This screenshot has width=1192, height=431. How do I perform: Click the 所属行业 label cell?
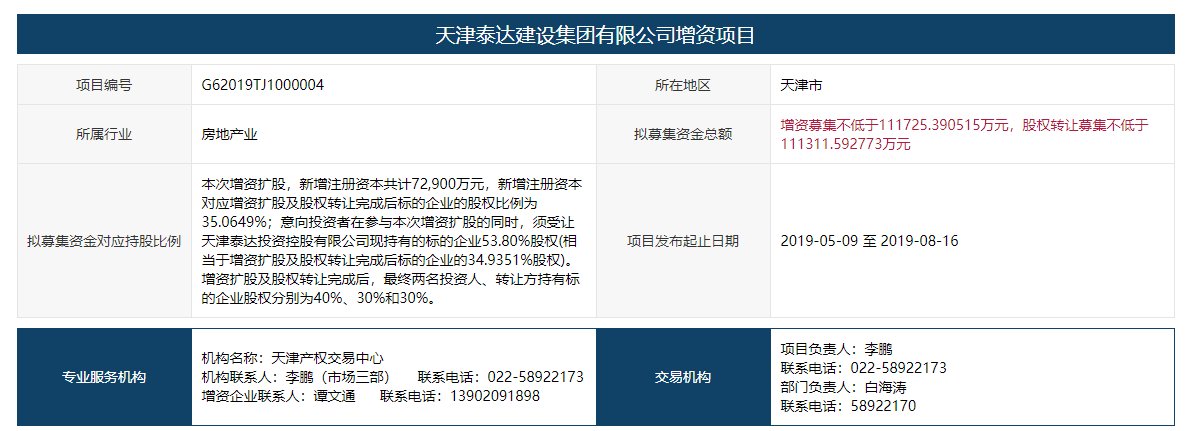(104, 135)
